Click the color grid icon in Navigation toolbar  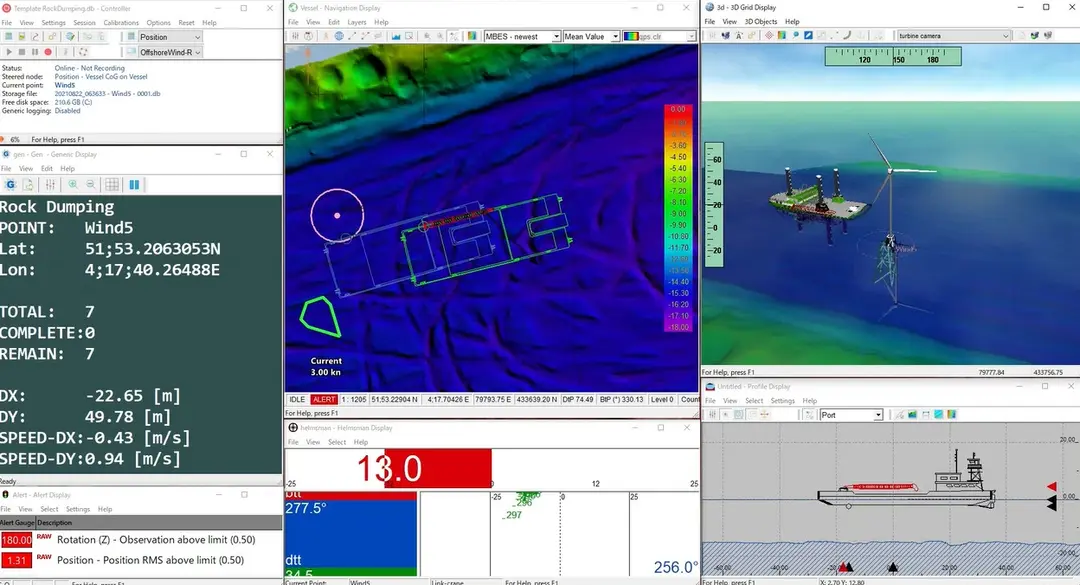(472, 36)
